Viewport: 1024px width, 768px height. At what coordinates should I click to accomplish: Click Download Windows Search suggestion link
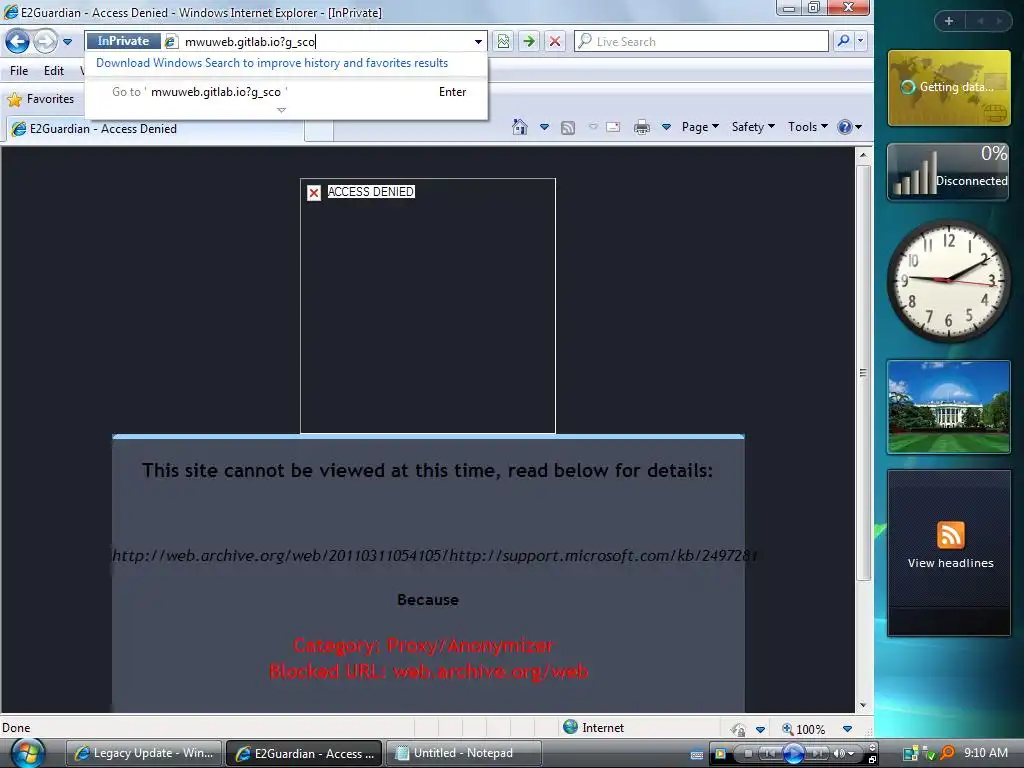(272, 63)
